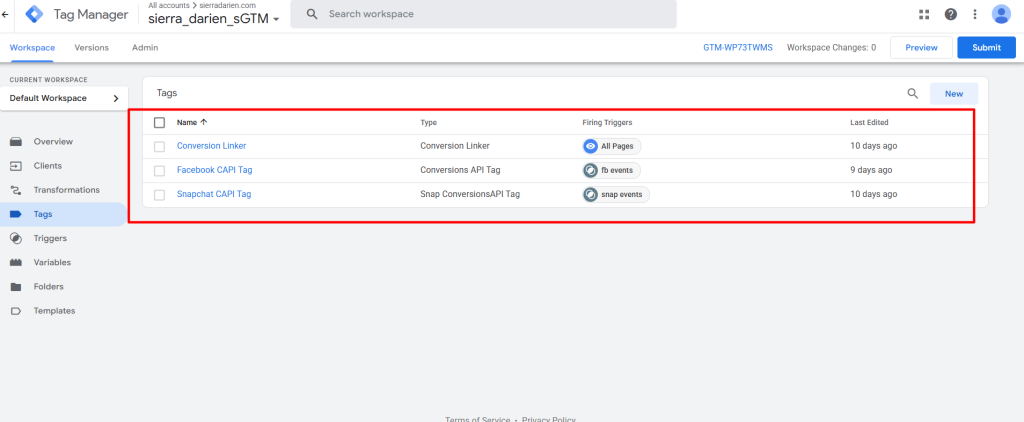Click the Variables sidebar icon
Viewport: 1024px width, 422px height.
pyautogui.click(x=16, y=263)
